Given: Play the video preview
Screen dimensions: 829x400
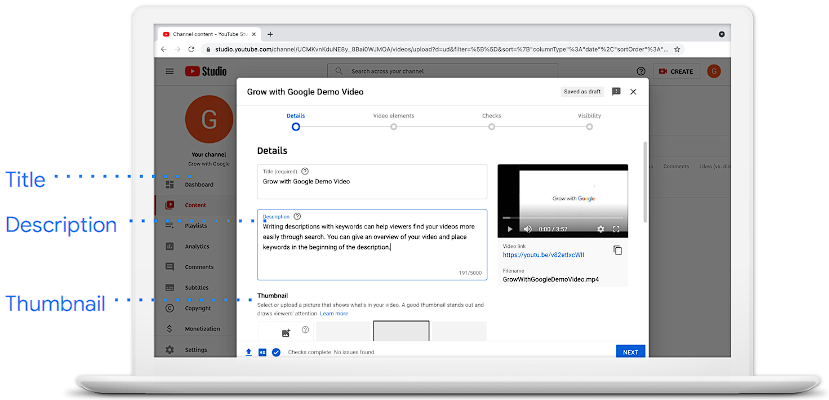Looking at the screenshot, I should (x=510, y=229).
